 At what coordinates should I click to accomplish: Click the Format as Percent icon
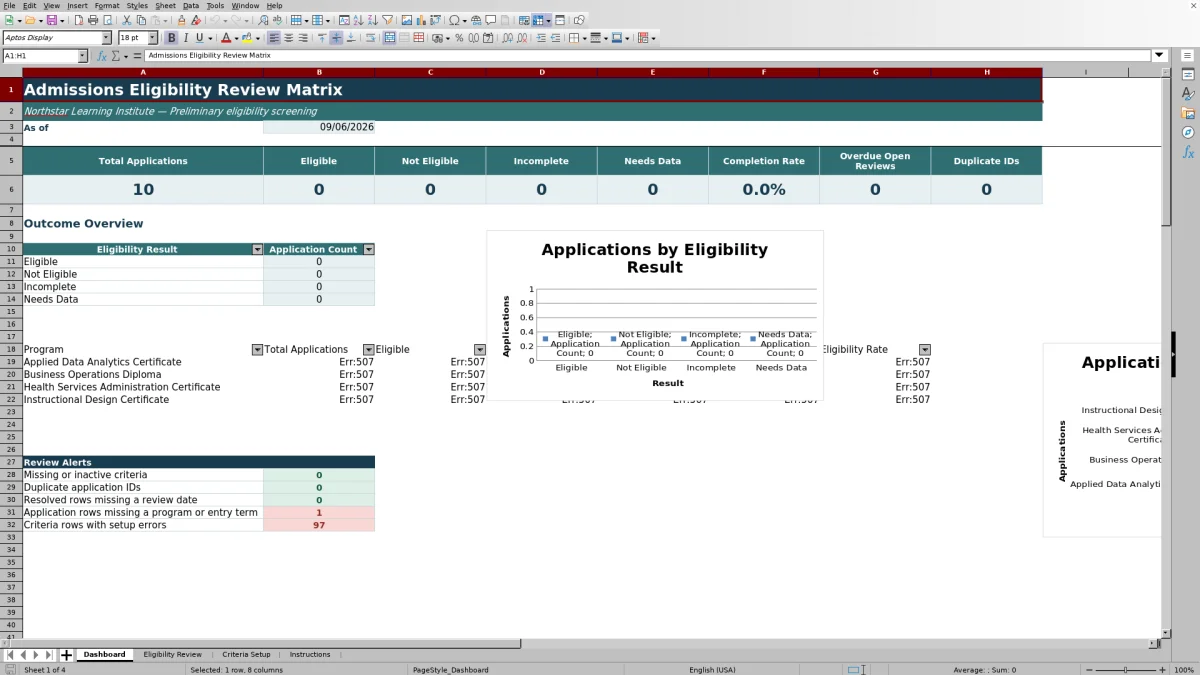pos(459,38)
